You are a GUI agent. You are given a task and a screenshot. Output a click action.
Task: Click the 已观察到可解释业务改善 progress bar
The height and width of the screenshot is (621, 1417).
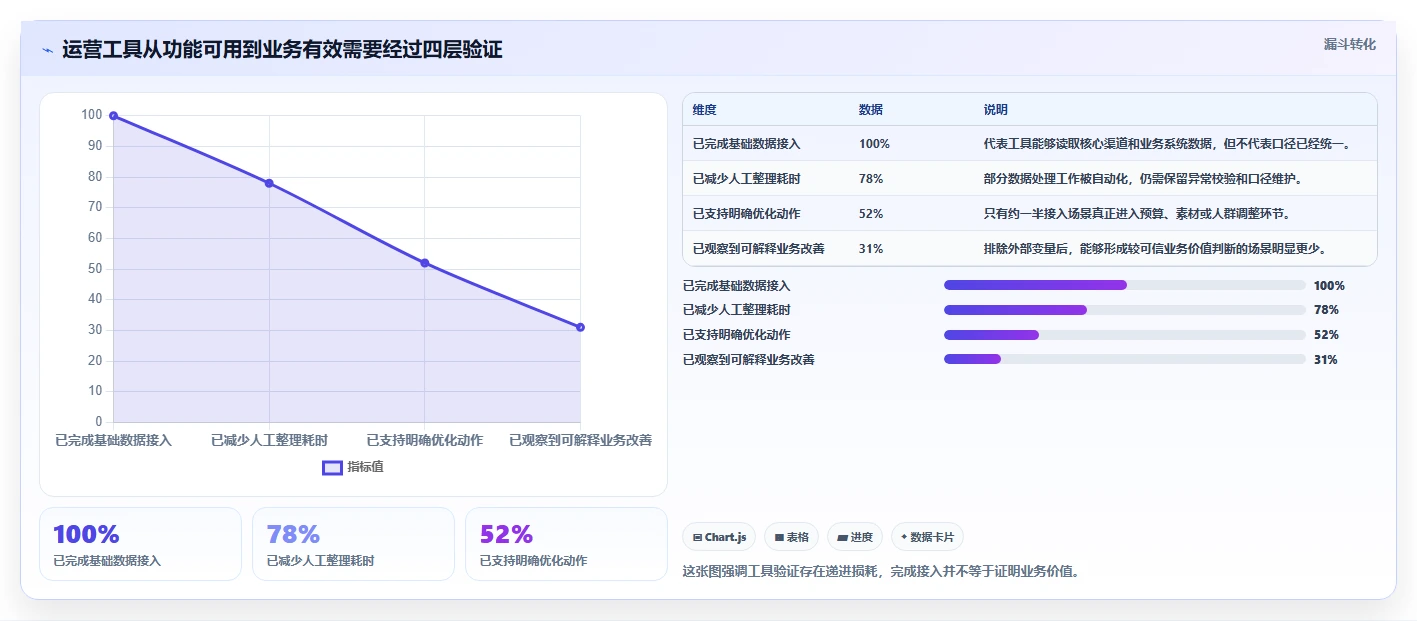point(1125,359)
